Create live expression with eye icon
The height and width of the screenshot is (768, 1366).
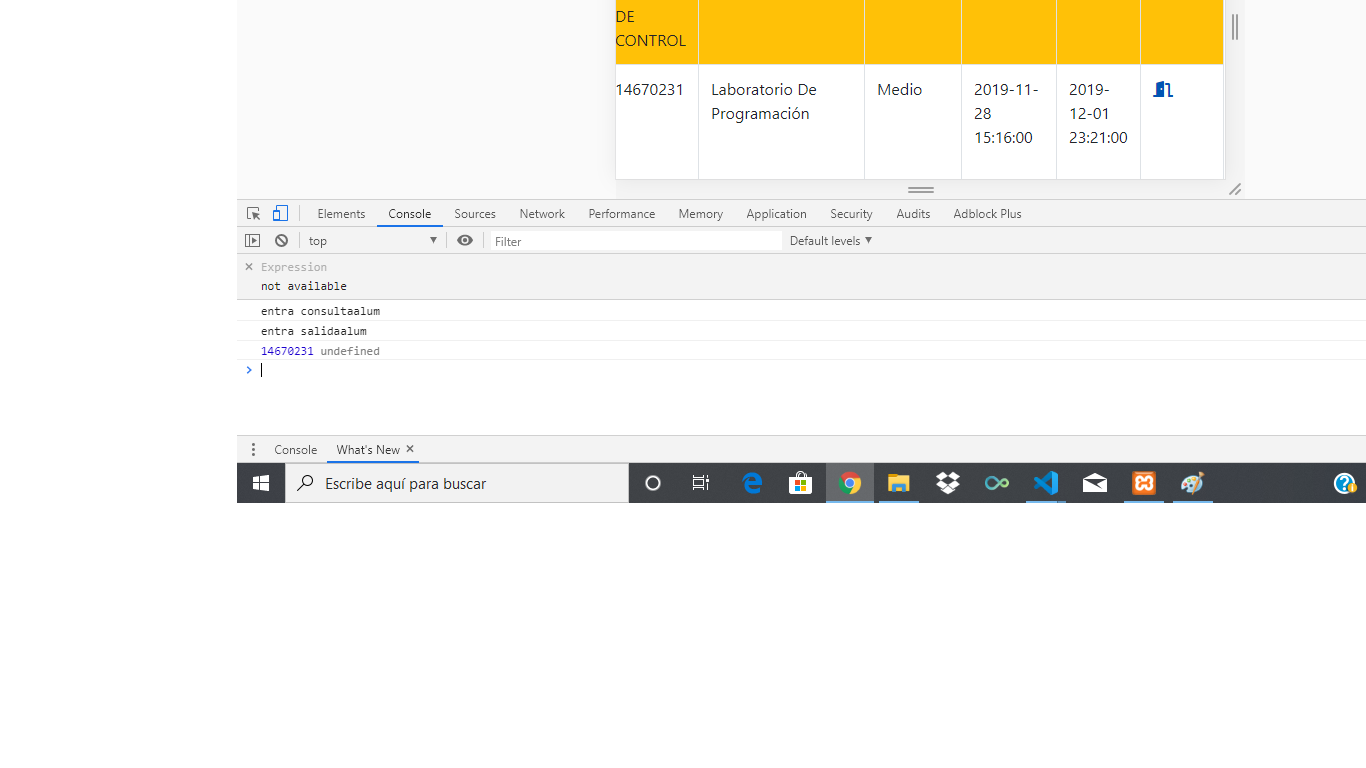tap(465, 241)
